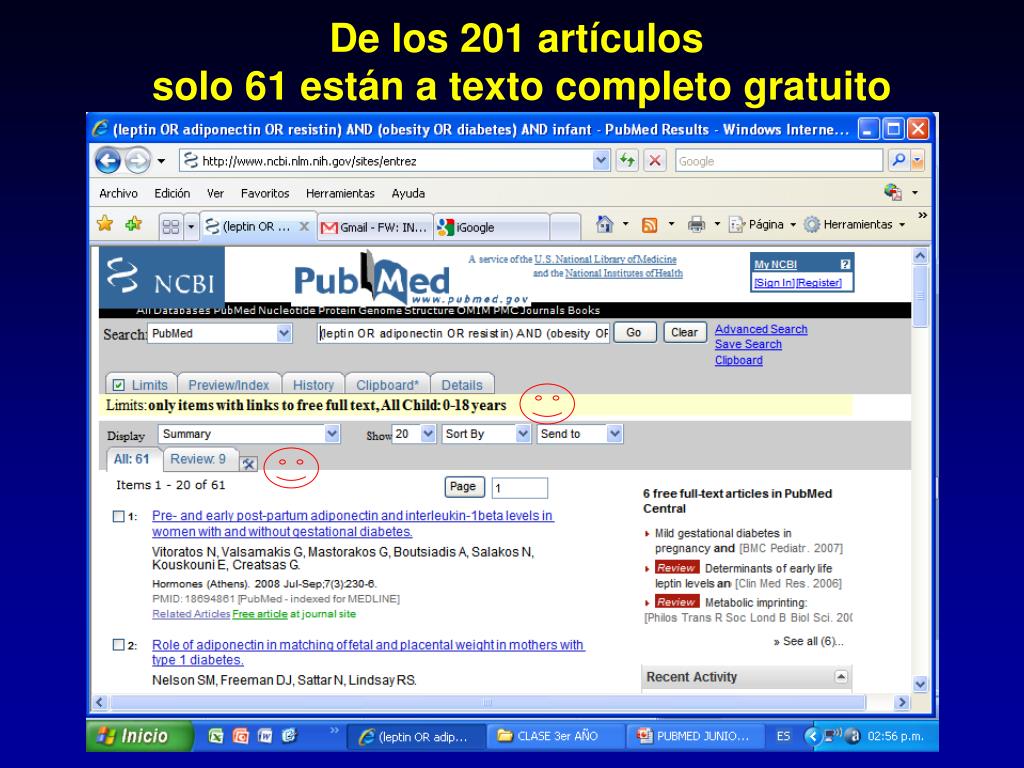Click the Save Search link
Viewport: 1024px width, 768px height.
pyautogui.click(x=748, y=344)
